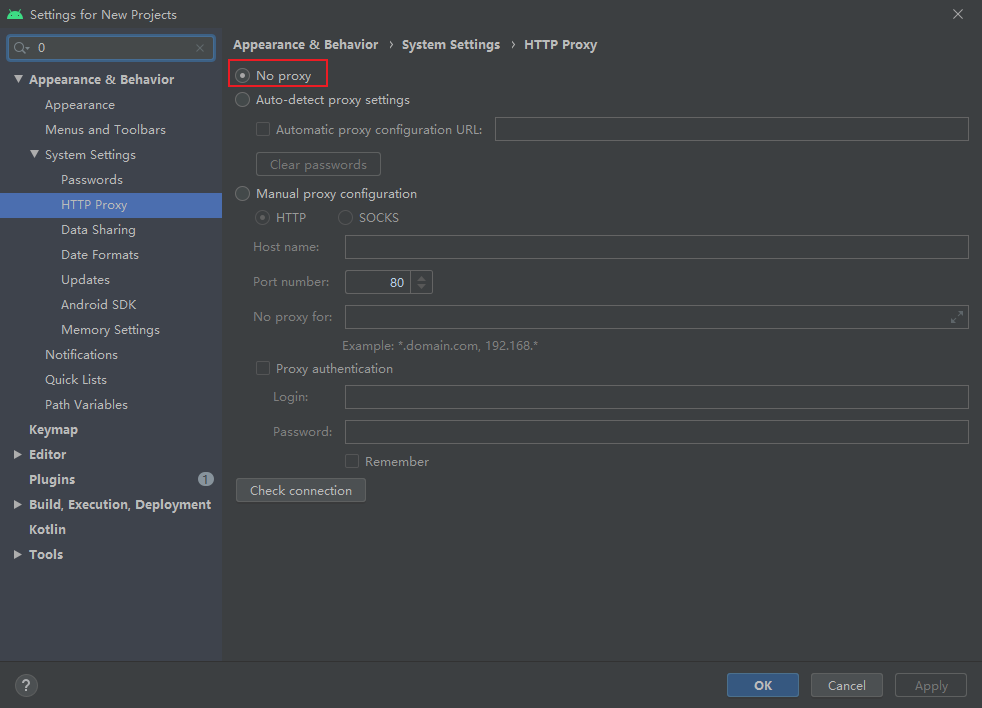Choose the SOCKS proxy type radio

pos(346,218)
